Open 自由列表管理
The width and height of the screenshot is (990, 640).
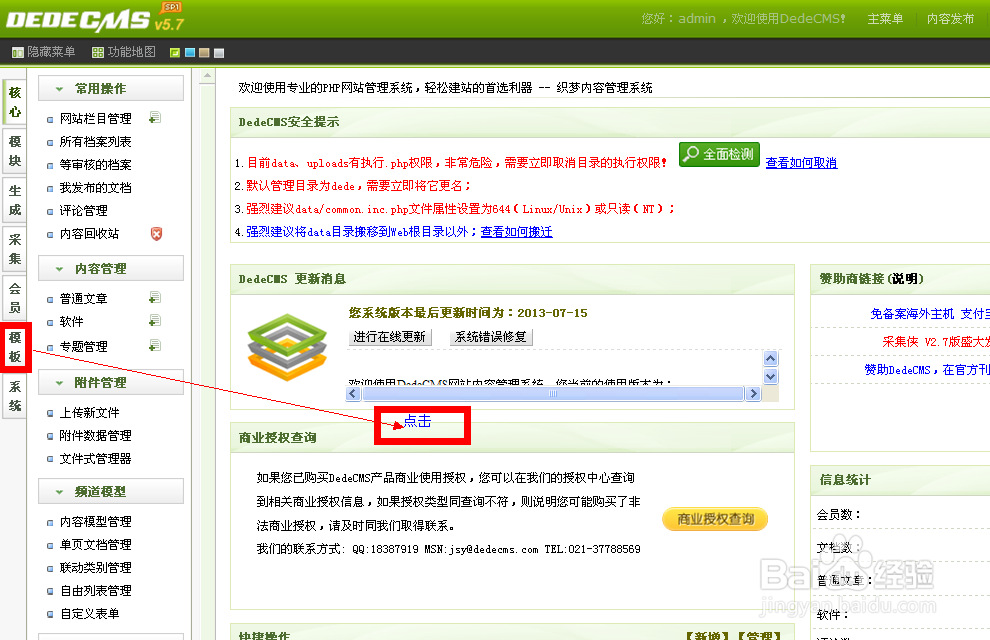pyautogui.click(x=95, y=591)
